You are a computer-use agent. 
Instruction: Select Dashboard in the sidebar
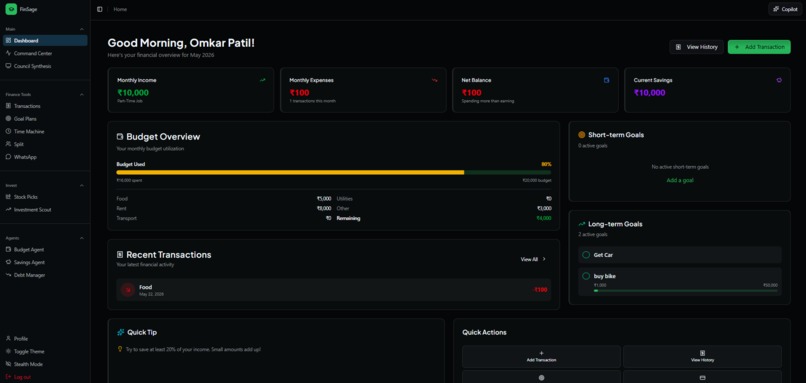[x=45, y=41]
